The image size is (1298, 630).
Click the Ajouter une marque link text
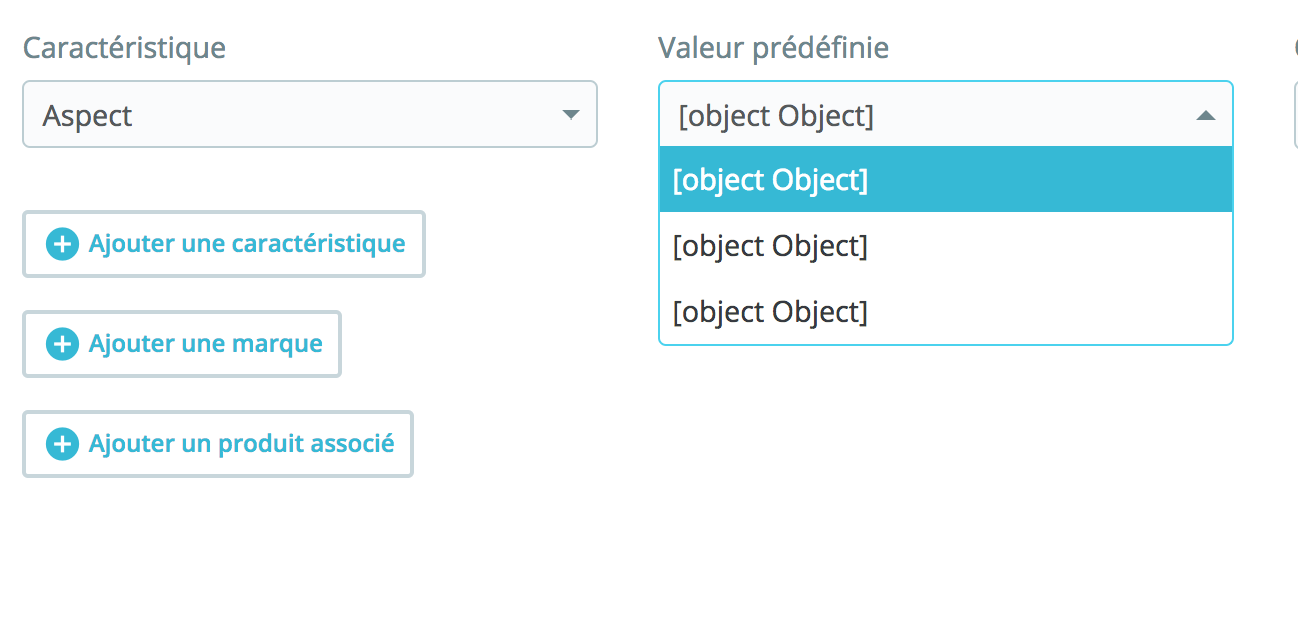pos(205,344)
